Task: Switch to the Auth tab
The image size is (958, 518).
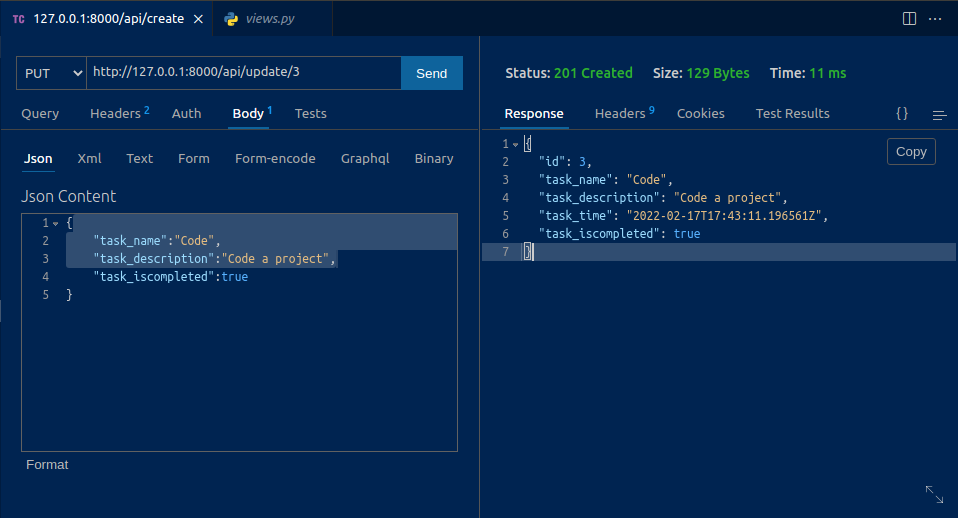Action: pos(186,114)
